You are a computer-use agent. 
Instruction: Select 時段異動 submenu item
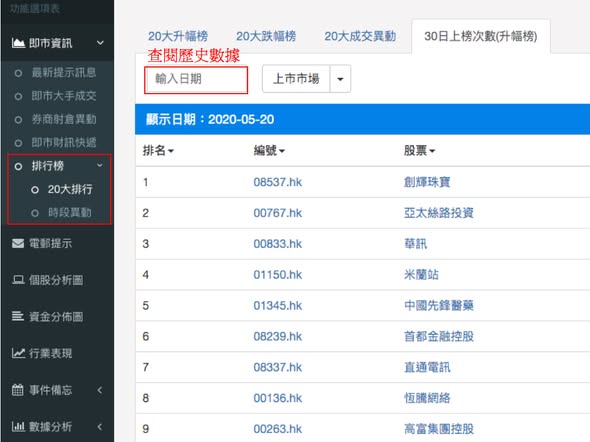(x=70, y=213)
